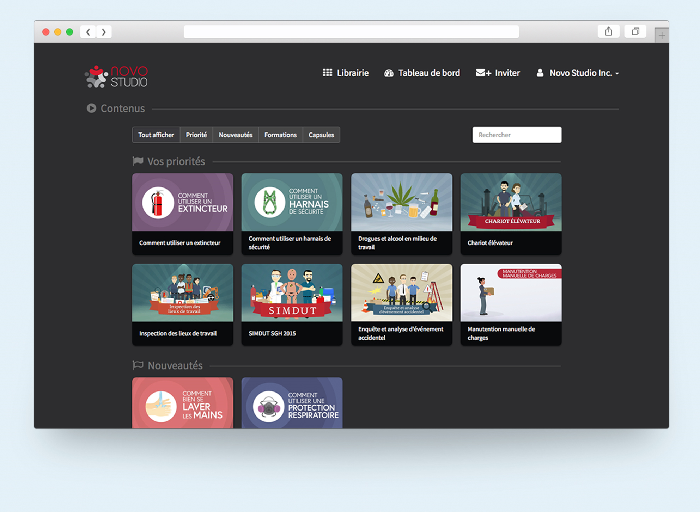Screen dimensions: 700x512
Task: Click the Nouveautés flag icon
Action: (138, 365)
